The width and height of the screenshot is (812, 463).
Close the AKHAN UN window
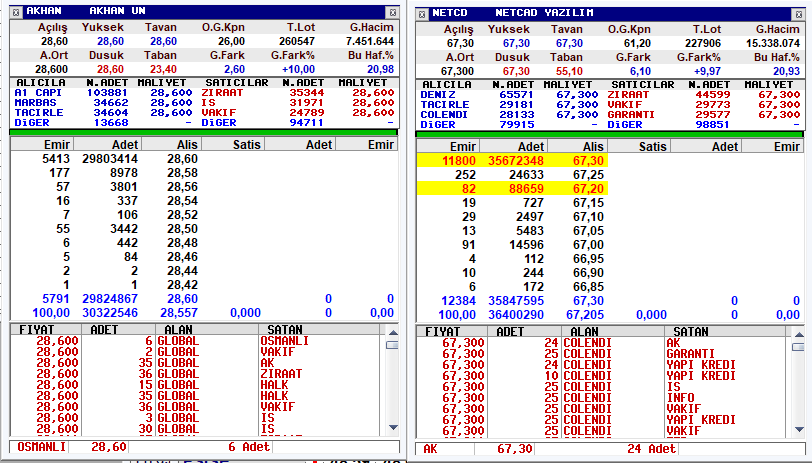pyautogui.click(x=393, y=12)
